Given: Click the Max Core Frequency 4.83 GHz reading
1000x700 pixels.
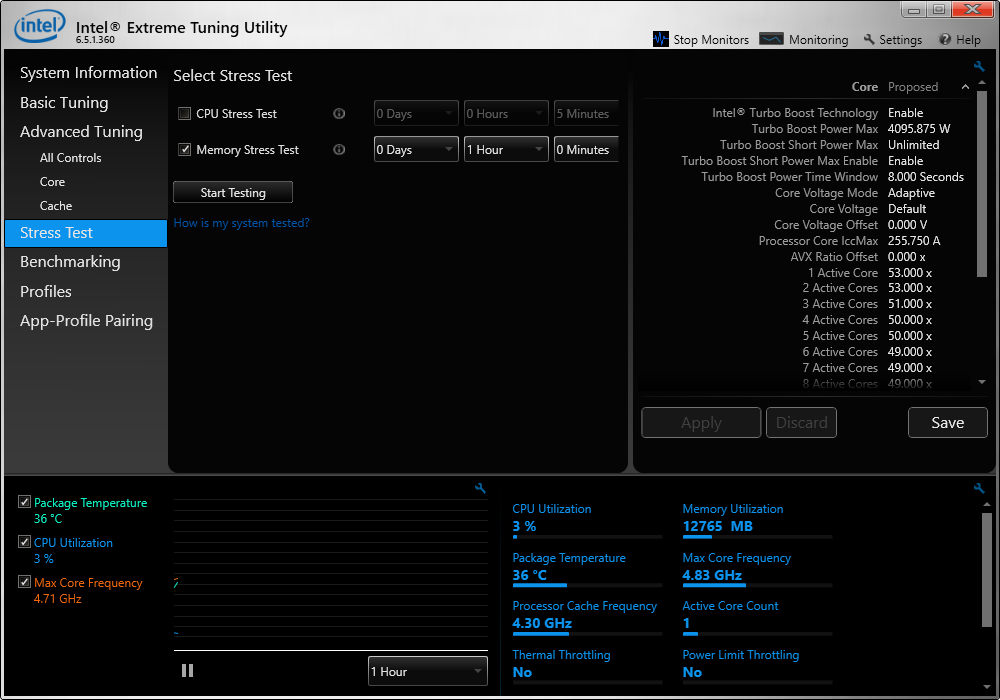Looking at the screenshot, I should tap(712, 575).
